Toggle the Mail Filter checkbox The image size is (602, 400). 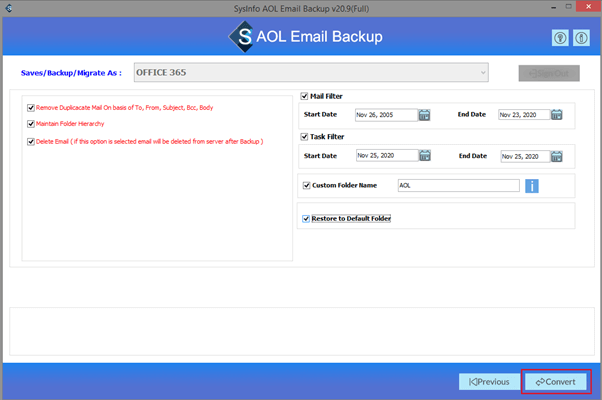304,96
